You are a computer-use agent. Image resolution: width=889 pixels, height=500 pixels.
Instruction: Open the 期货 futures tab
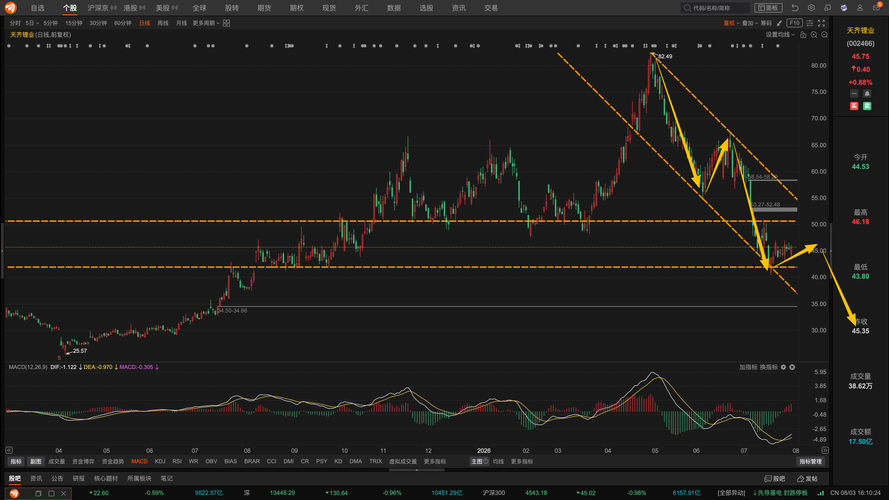(264, 8)
